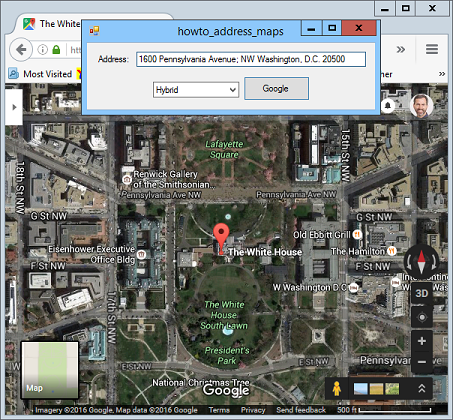Click the Lafayette Square label
This screenshot has height=420, width=453.
[x=224, y=149]
